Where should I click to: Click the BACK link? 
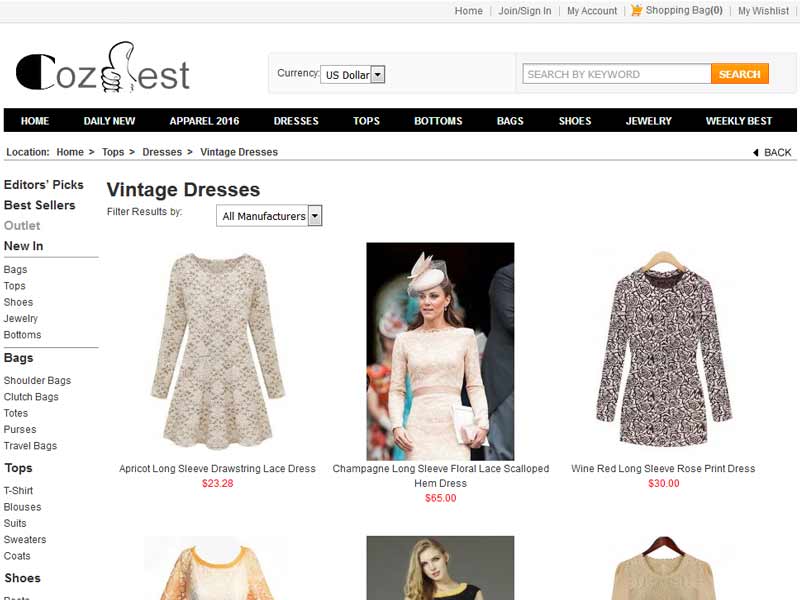[x=777, y=152]
